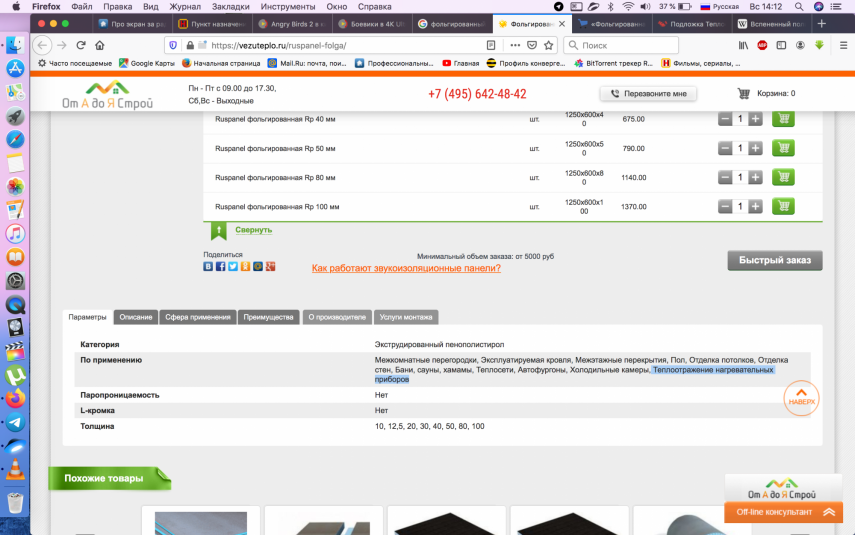Increase quantity for Ruspanel Rp 80 мм
The image size is (855, 535).
pyautogui.click(x=755, y=177)
